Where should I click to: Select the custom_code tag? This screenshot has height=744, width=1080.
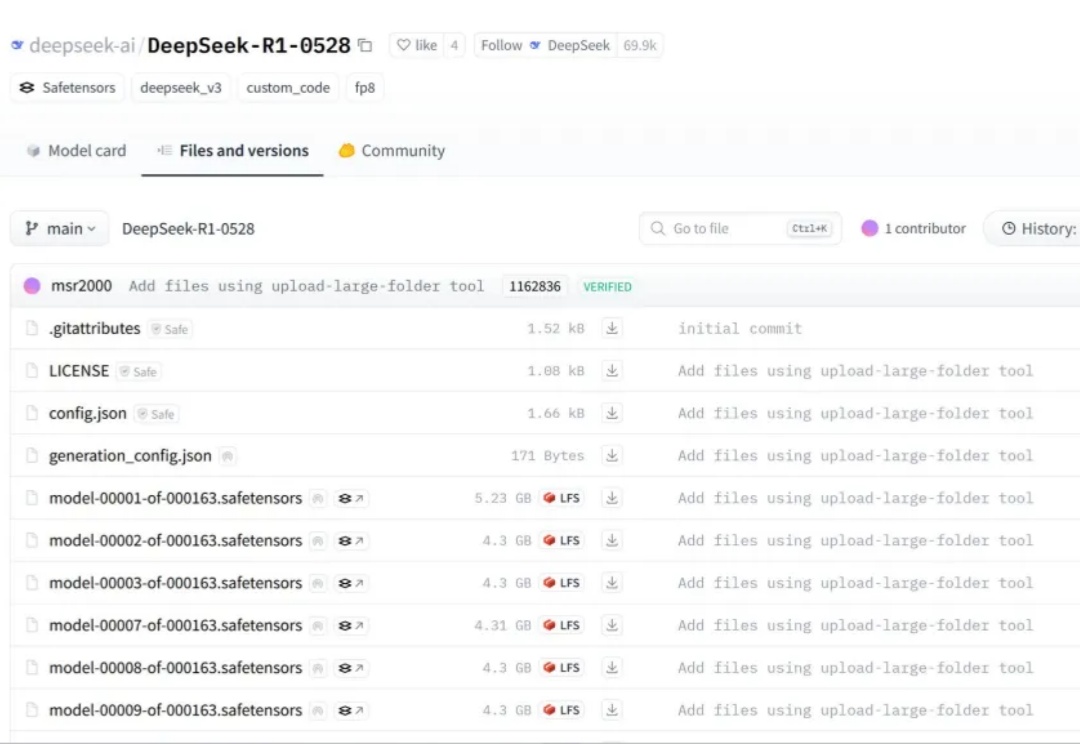(288, 87)
